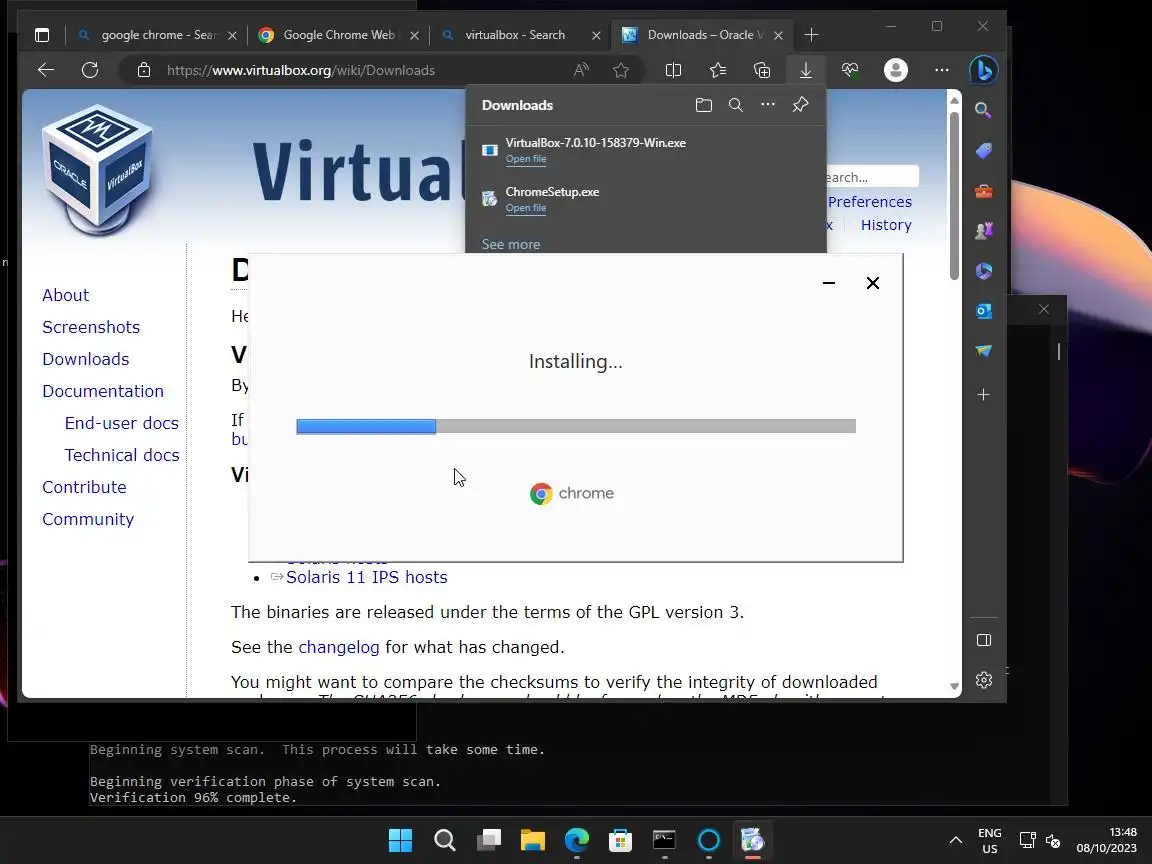This screenshot has height=864, width=1152.
Task: Open the Collections icon in Edge toolbar
Action: tap(762, 70)
